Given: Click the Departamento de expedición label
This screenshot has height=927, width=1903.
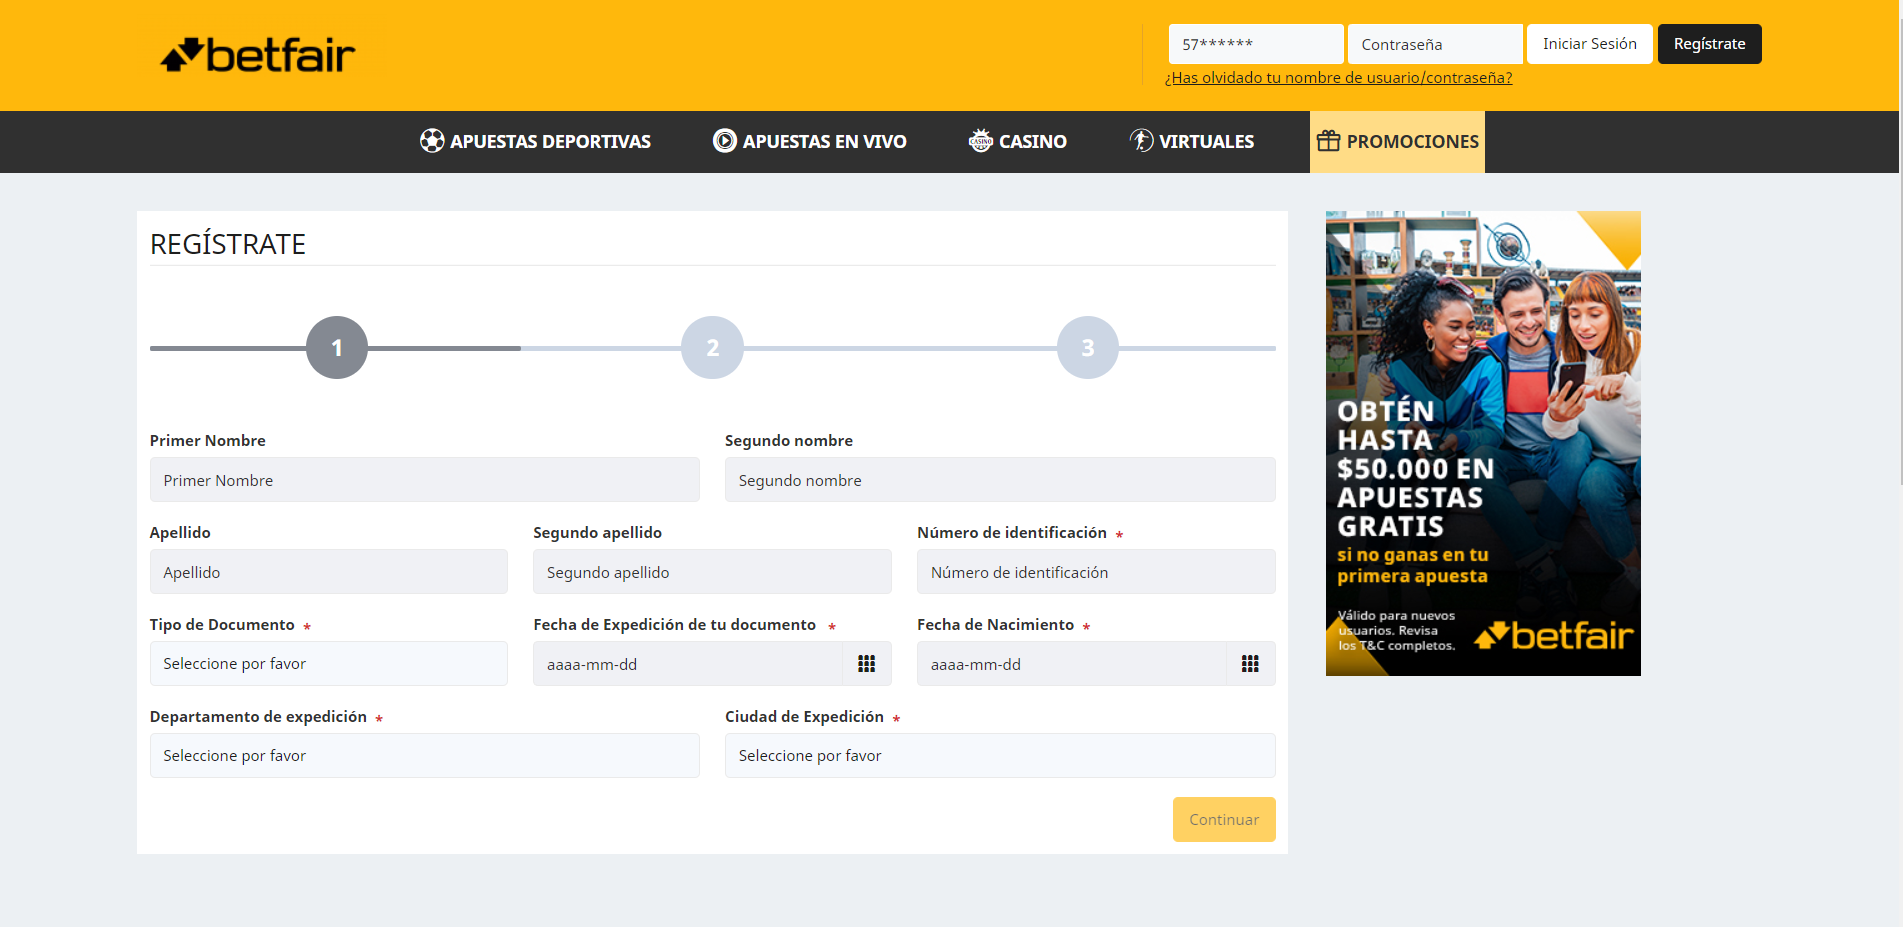Looking at the screenshot, I should 258,717.
